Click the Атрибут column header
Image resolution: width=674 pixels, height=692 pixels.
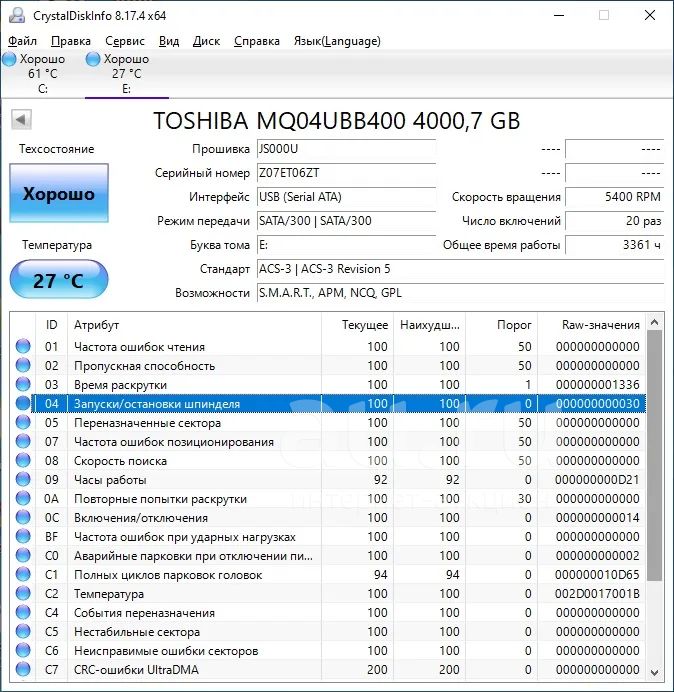194,325
